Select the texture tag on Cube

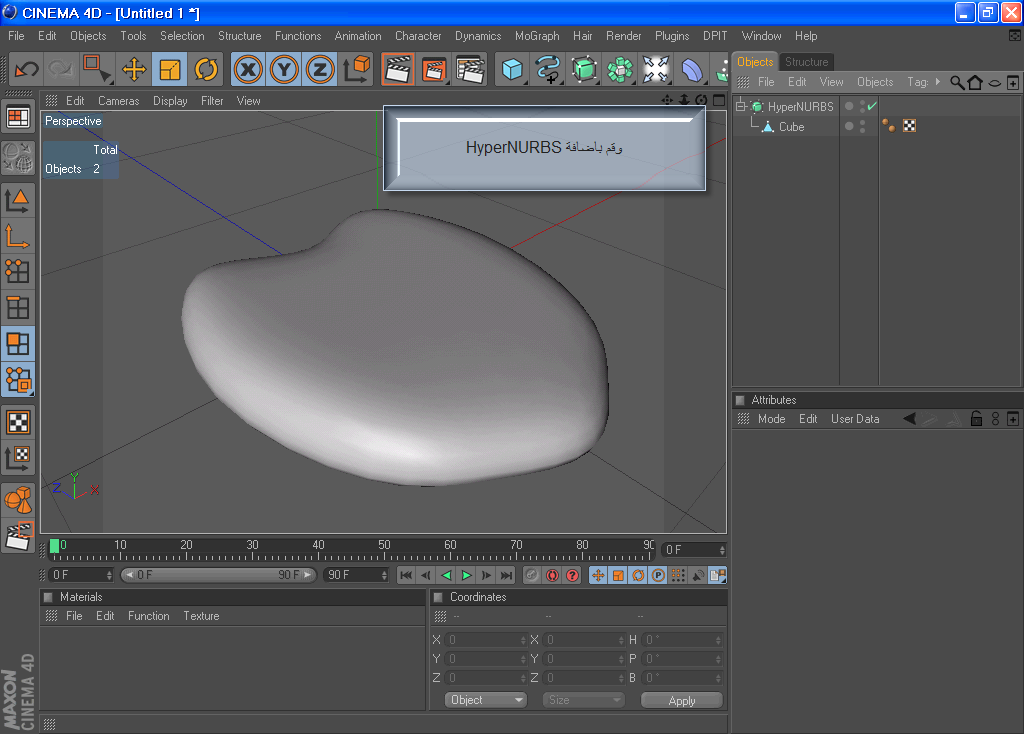909,126
